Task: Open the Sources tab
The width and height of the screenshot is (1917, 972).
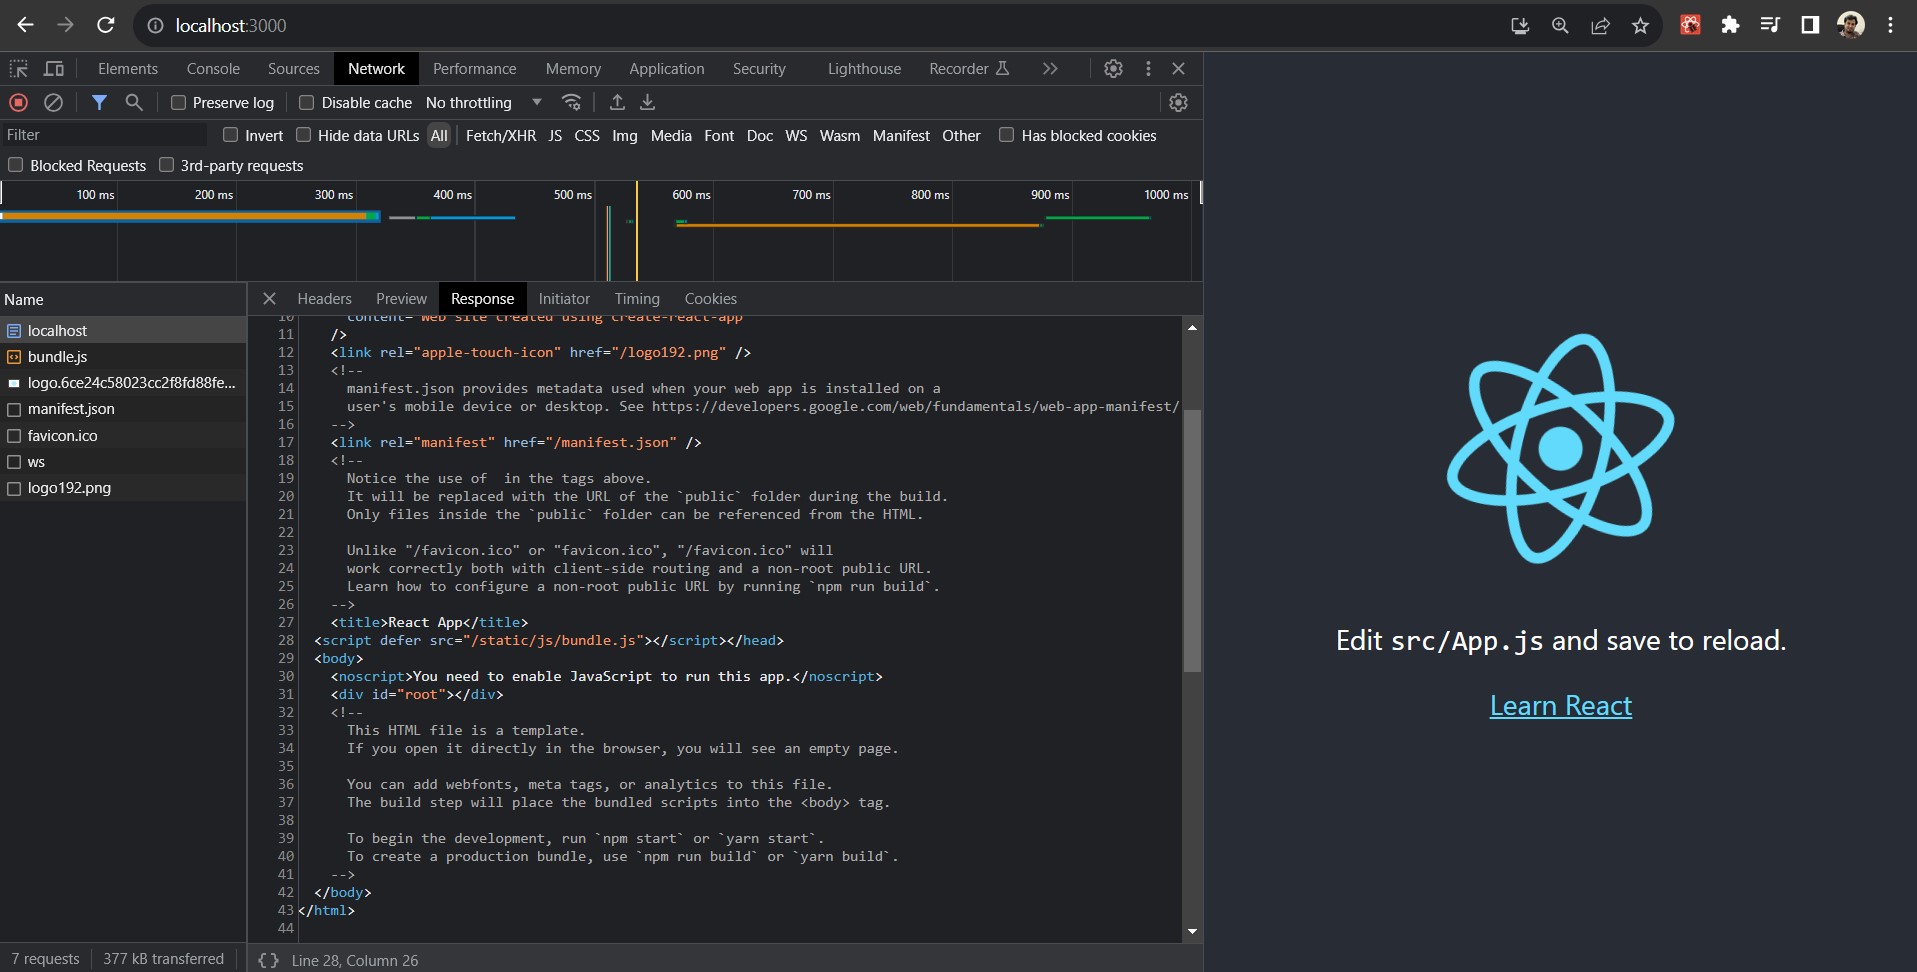Action: pos(293,68)
